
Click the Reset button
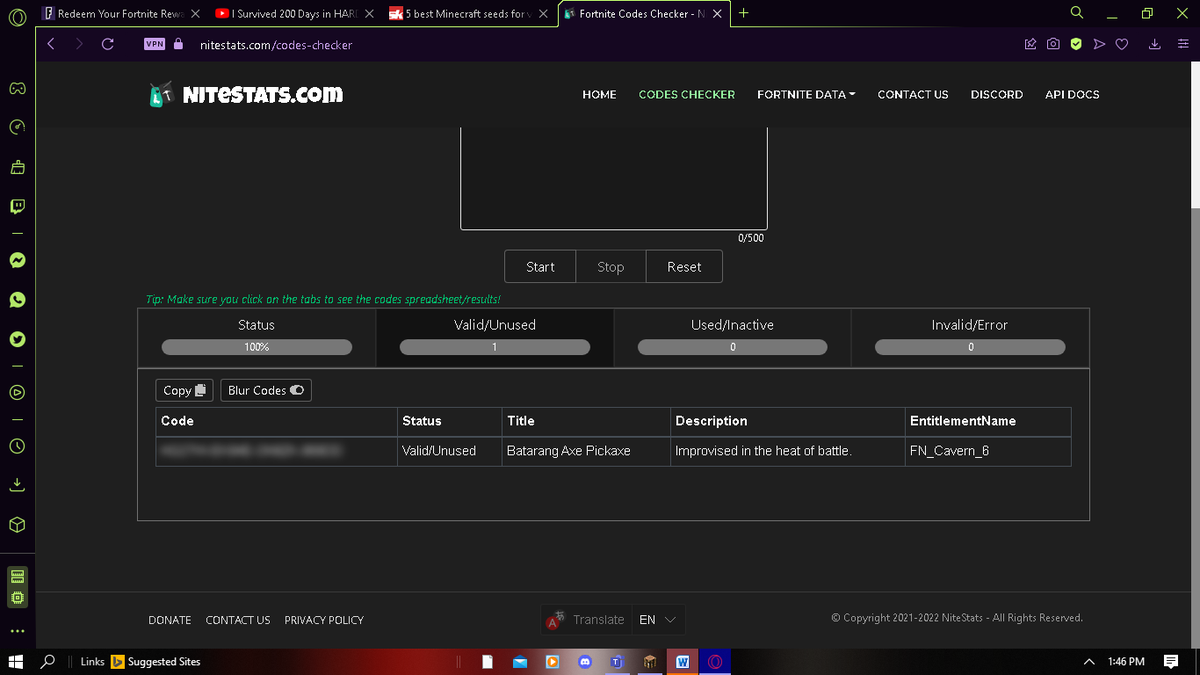(684, 267)
